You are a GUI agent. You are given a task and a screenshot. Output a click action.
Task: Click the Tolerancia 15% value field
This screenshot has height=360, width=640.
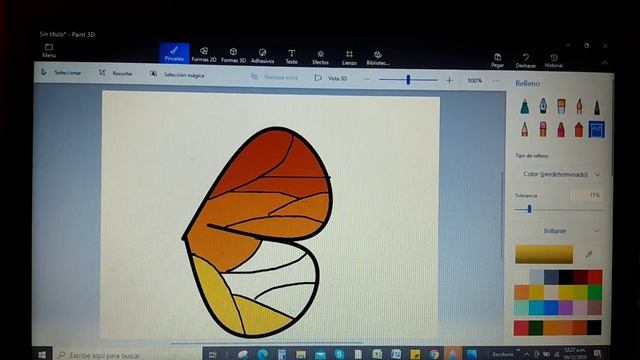[586, 195]
